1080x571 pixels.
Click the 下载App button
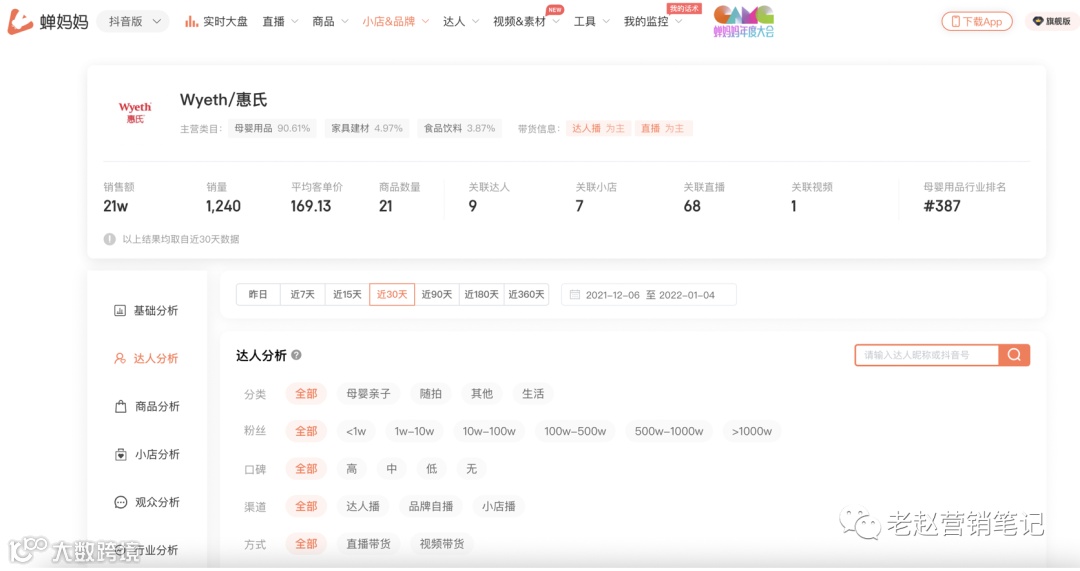pyautogui.click(x=977, y=22)
